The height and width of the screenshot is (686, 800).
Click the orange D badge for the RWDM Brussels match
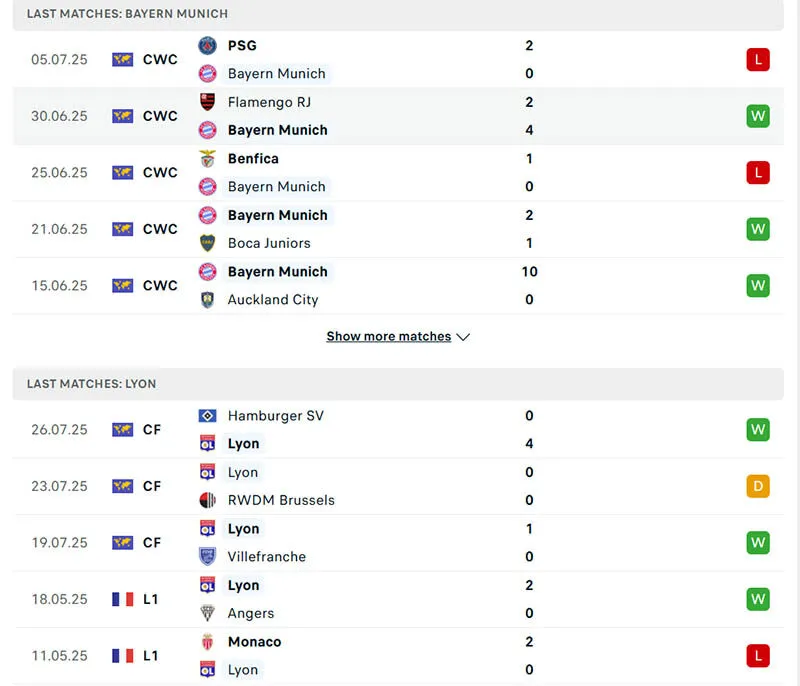point(757,486)
